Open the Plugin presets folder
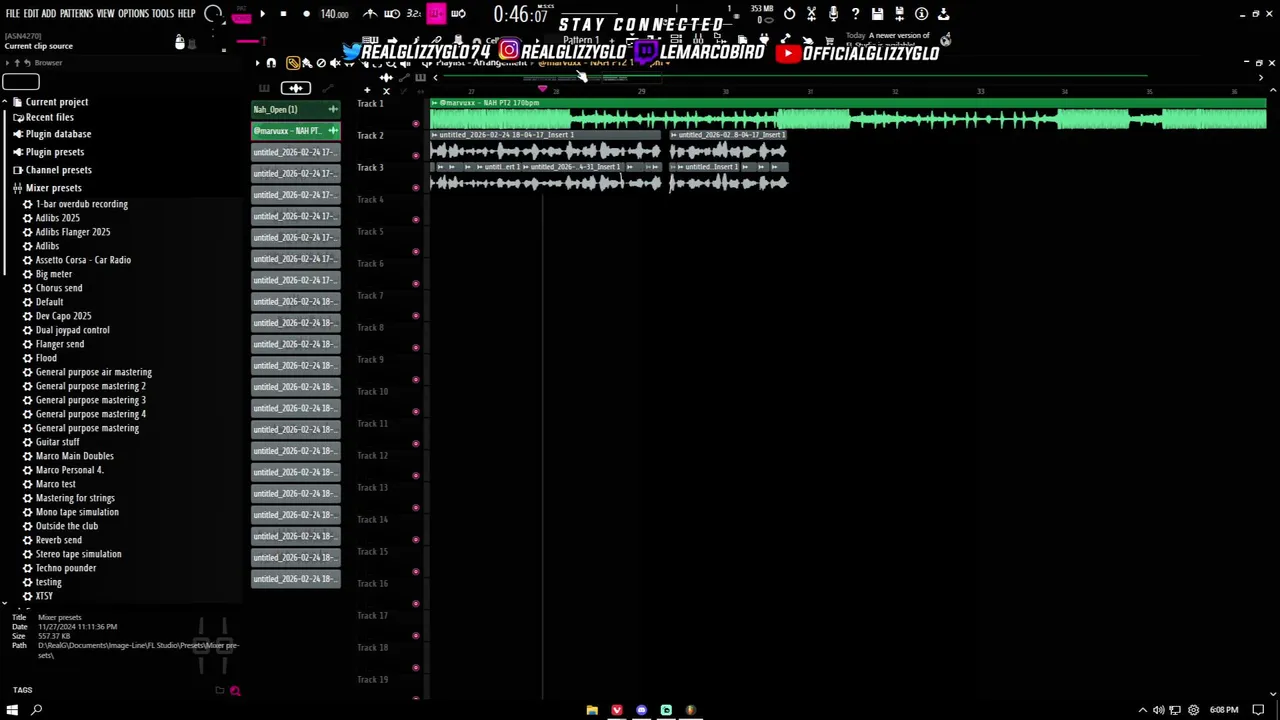Image resolution: width=1280 pixels, height=720 pixels. 54,152
